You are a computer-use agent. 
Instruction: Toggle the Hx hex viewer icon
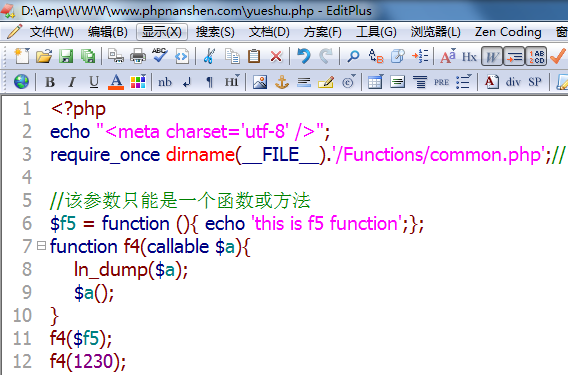(469, 57)
